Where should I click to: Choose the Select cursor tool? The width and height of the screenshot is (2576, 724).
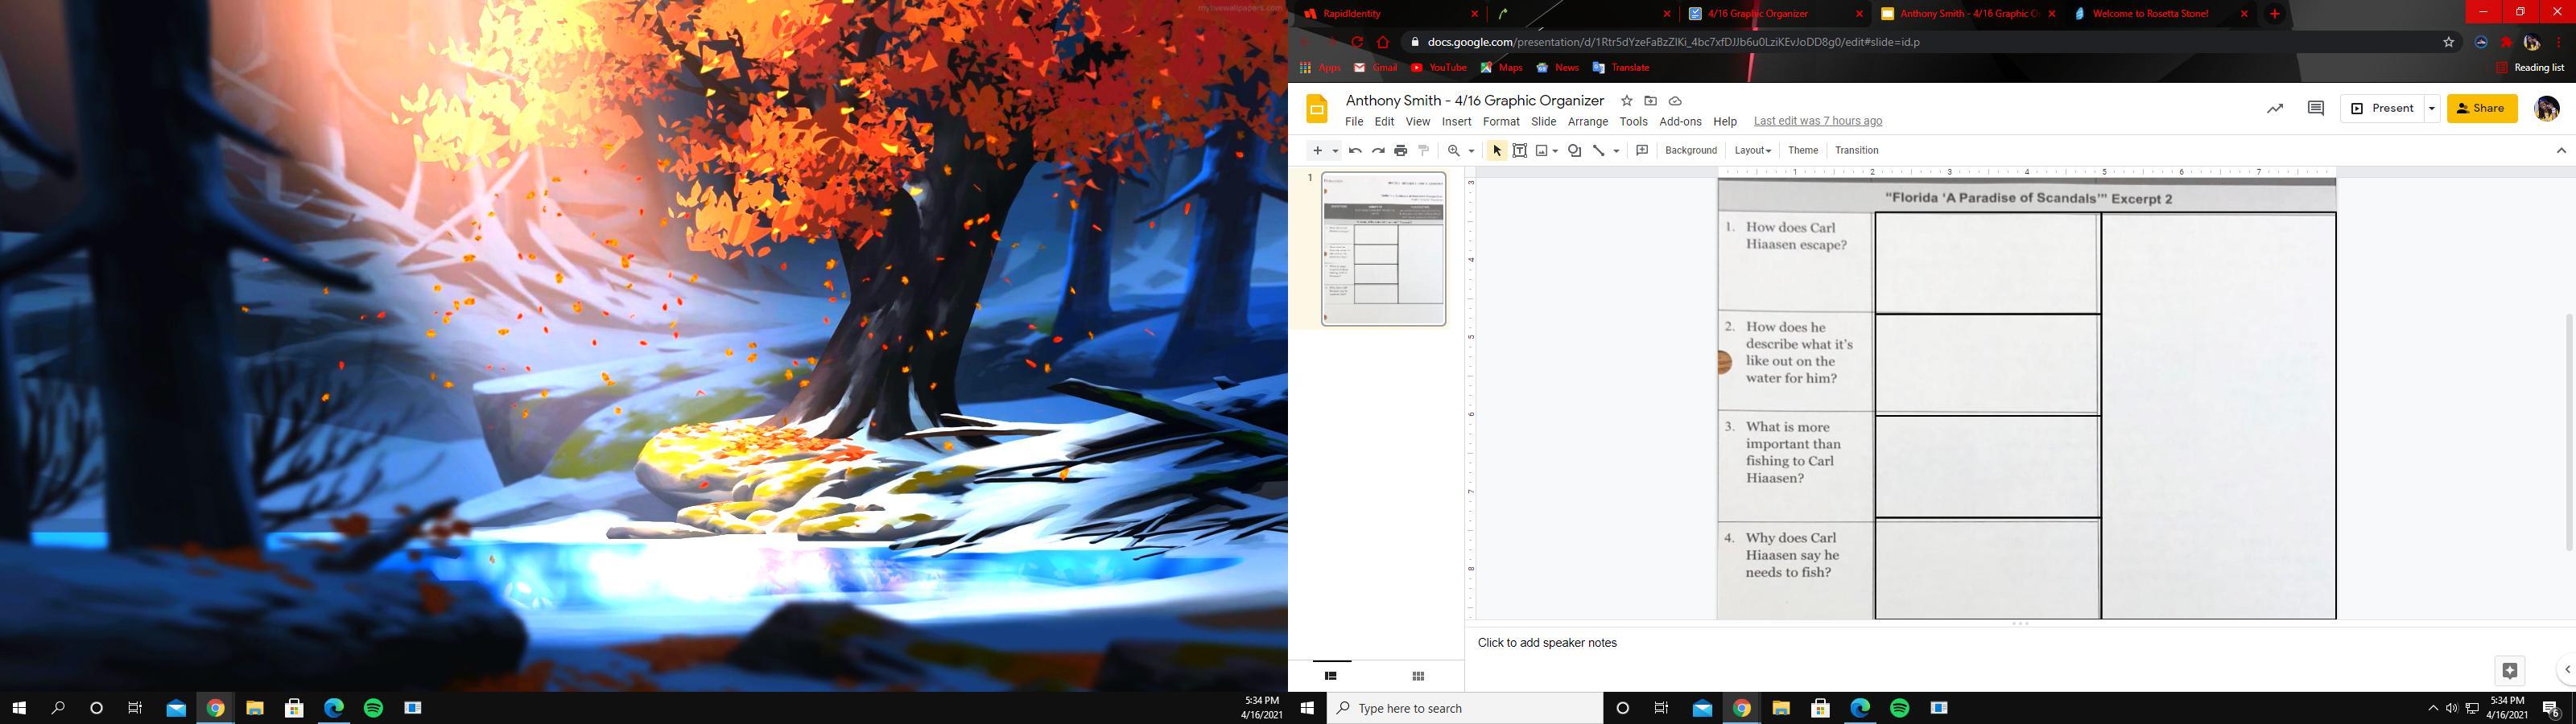[1497, 151]
